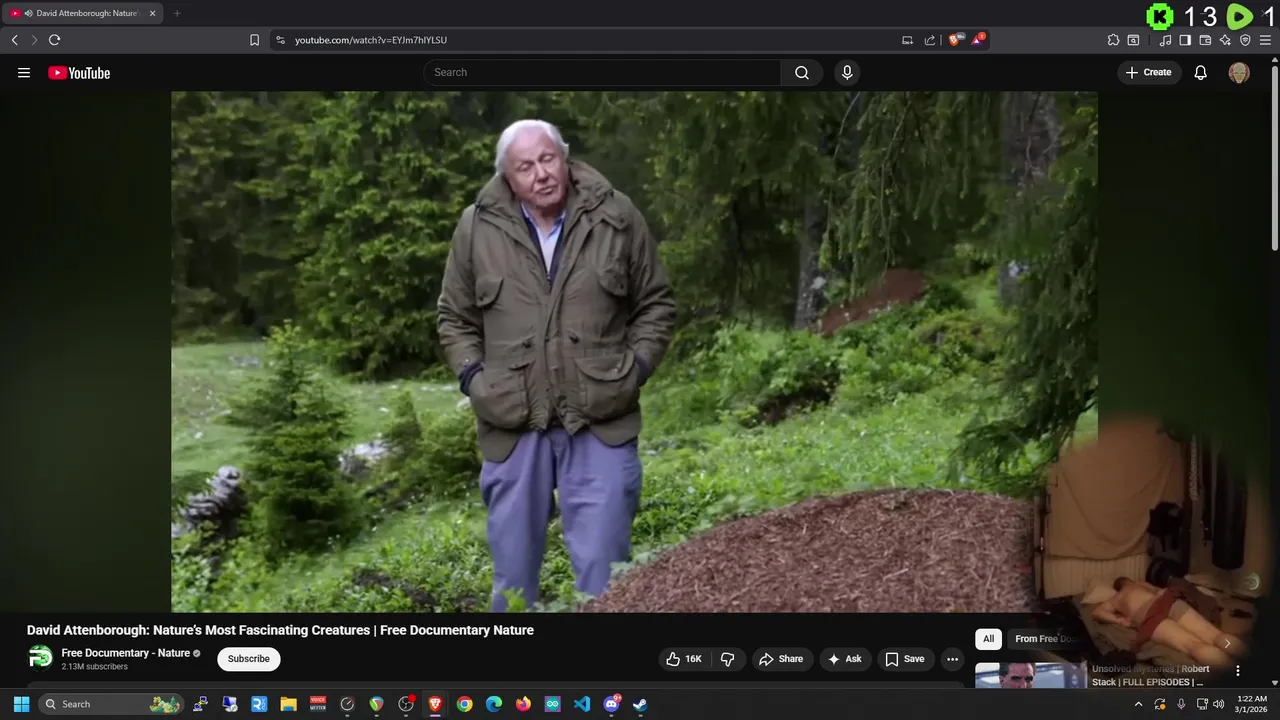Open File Explorer from the taskbar
Viewport: 1280px width, 720px height.
[288, 704]
